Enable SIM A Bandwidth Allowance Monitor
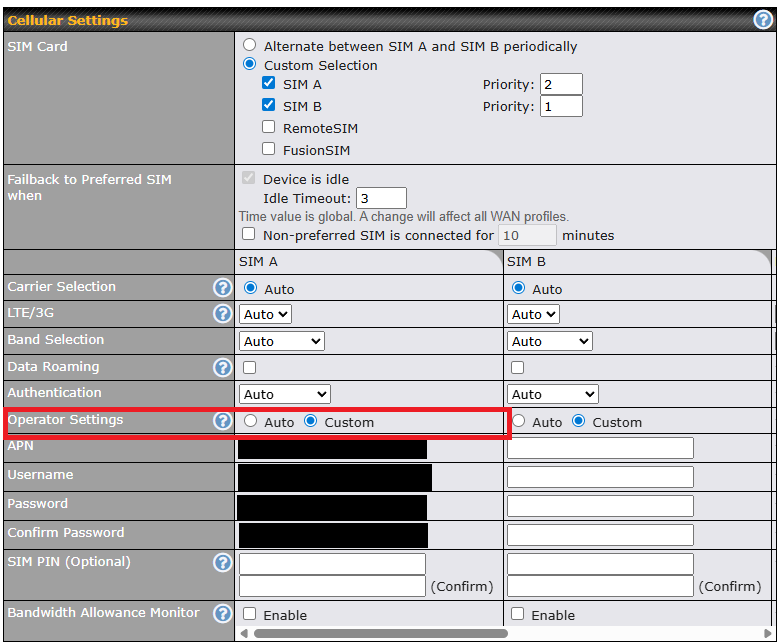Image resolution: width=780 pixels, height=644 pixels. point(249,614)
